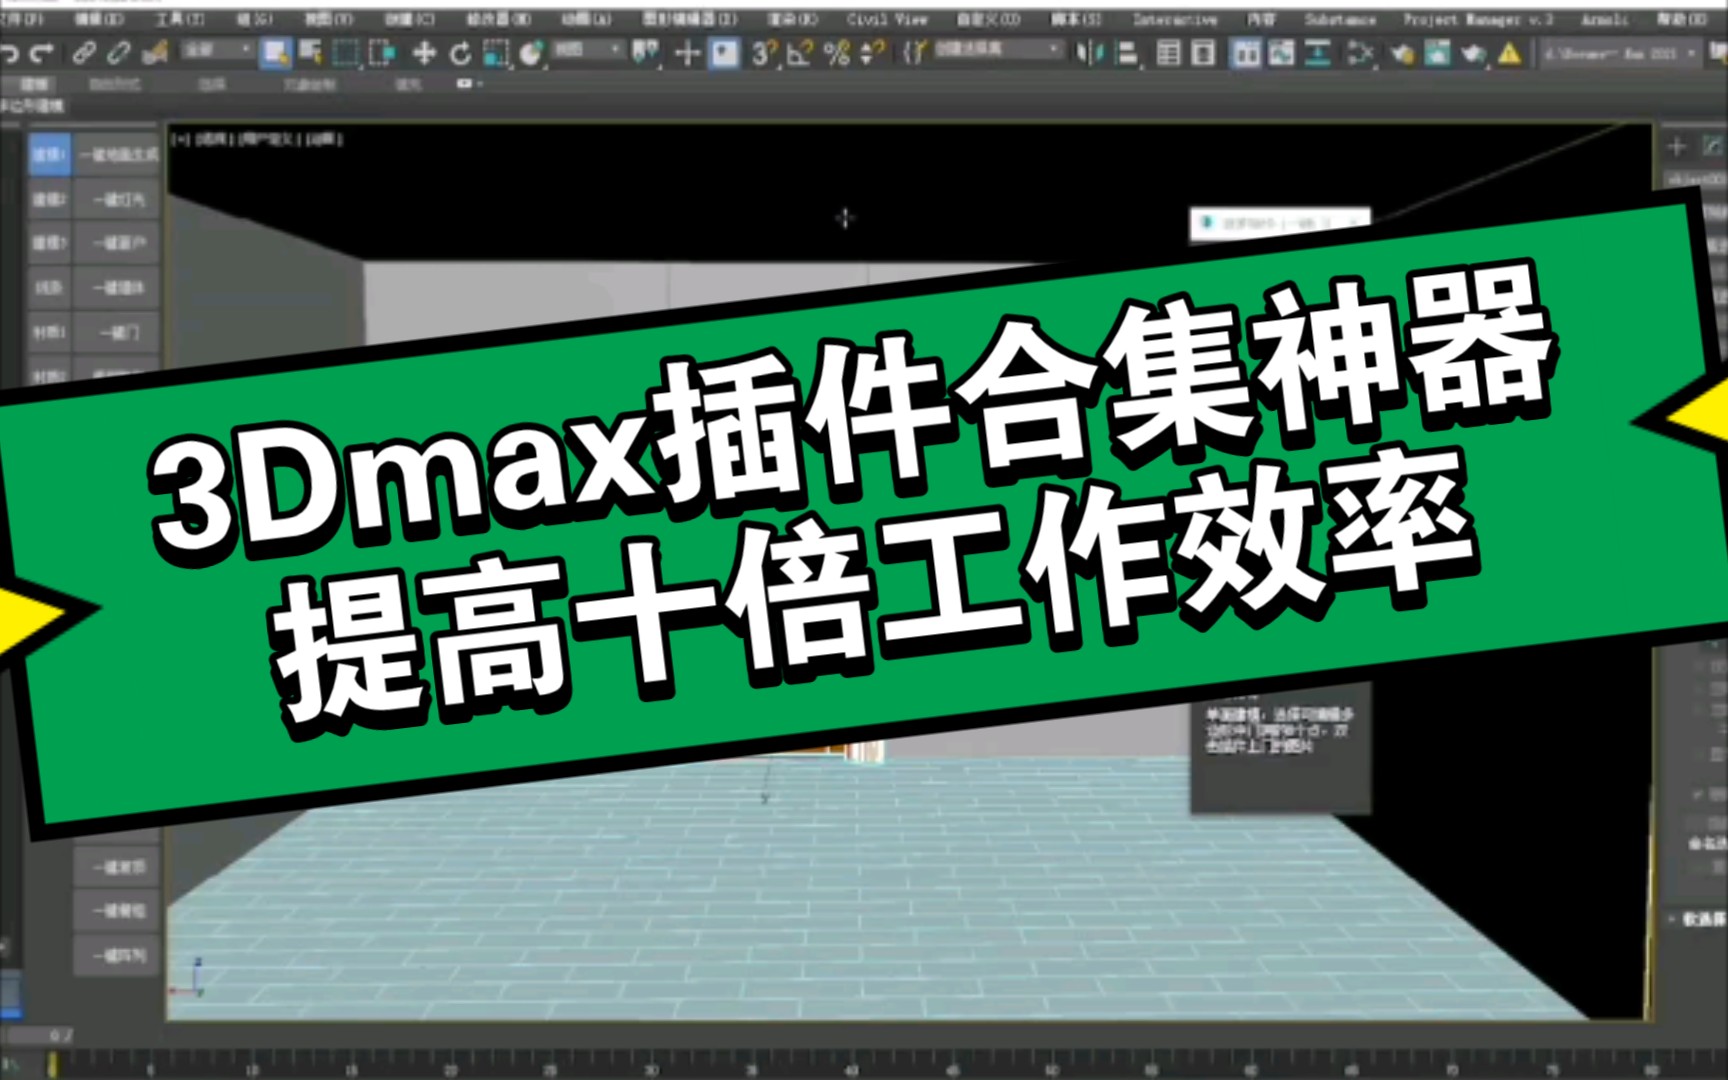Select the Select and Rotate tool

point(460,53)
